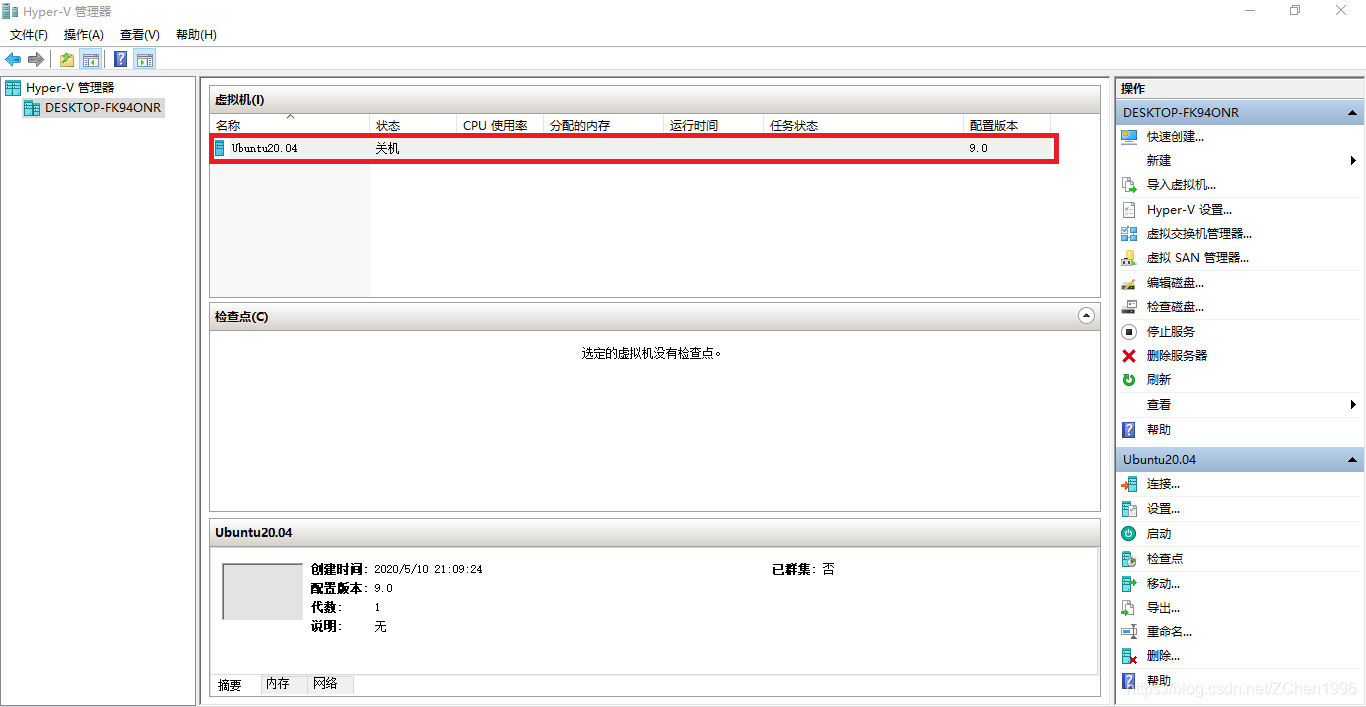Click the 重命名 rename icon
The width and height of the screenshot is (1366, 707).
pyautogui.click(x=1129, y=632)
